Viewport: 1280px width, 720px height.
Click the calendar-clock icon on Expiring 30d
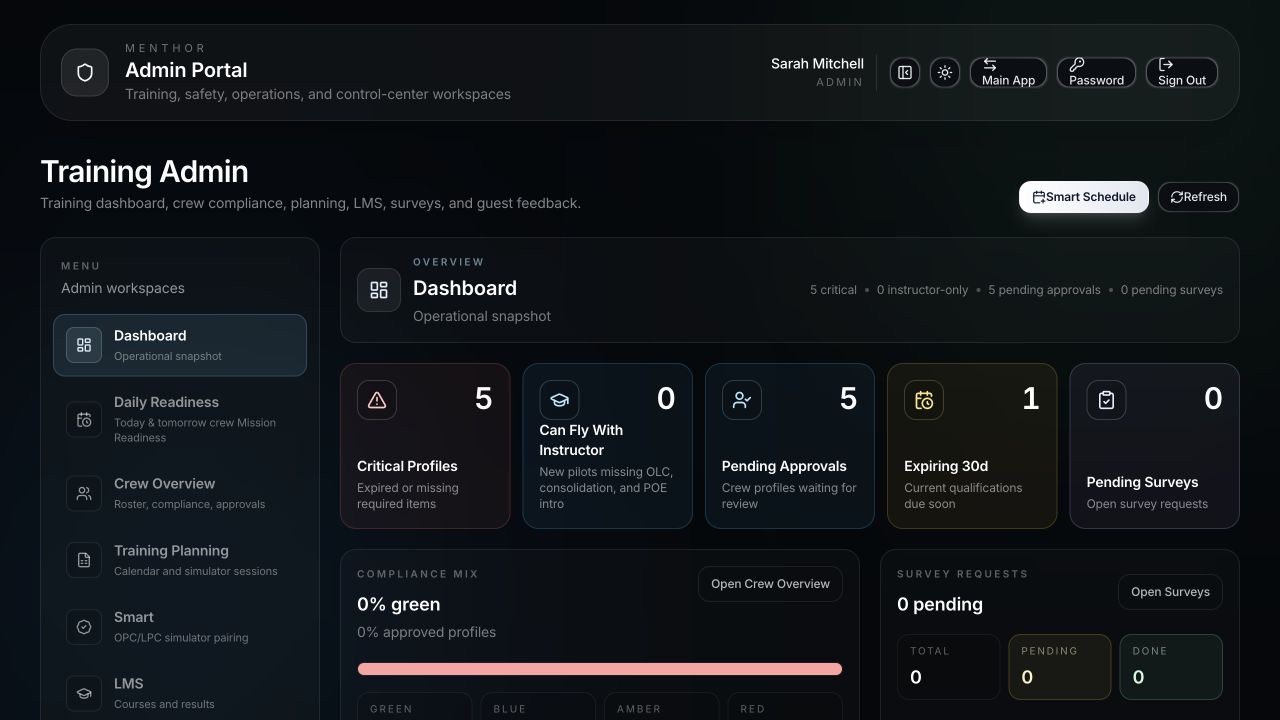[924, 400]
